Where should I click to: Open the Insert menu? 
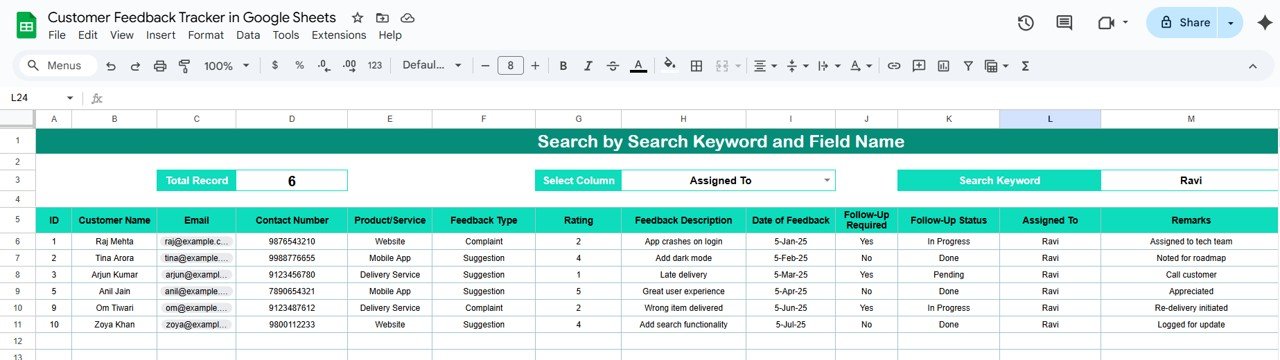161,35
